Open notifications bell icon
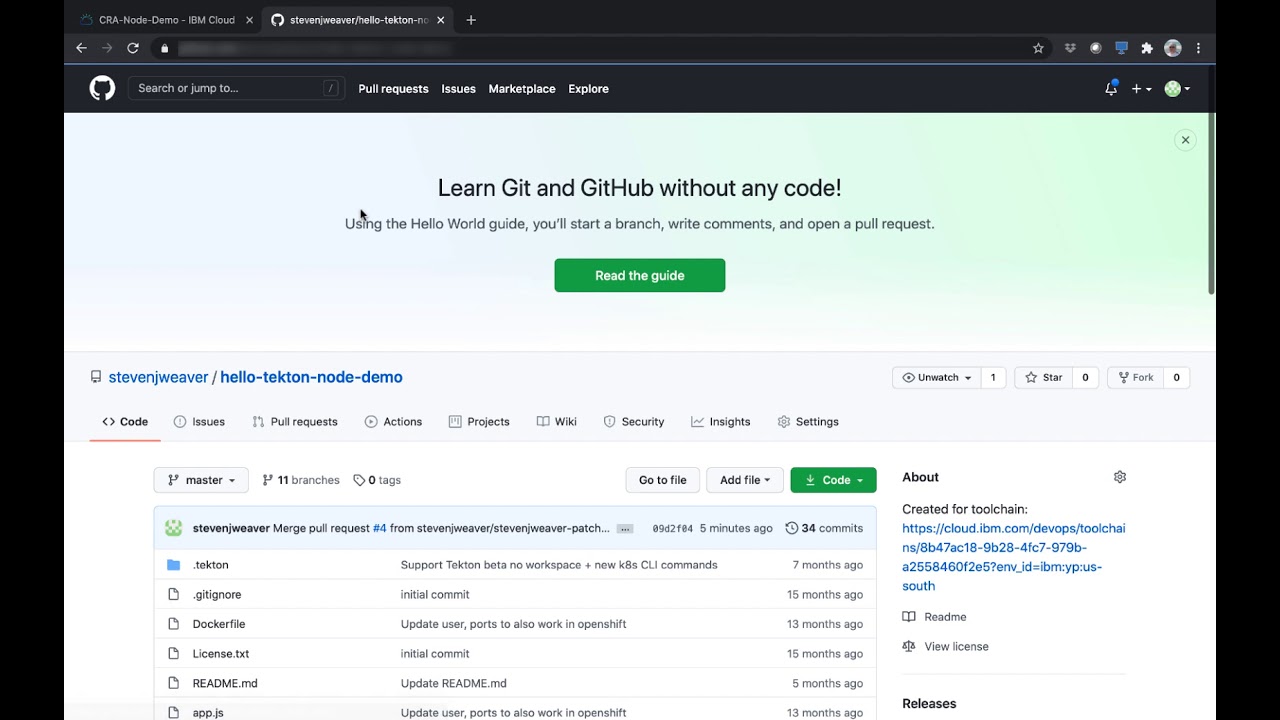This screenshot has height=720, width=1280. pos(1110,88)
